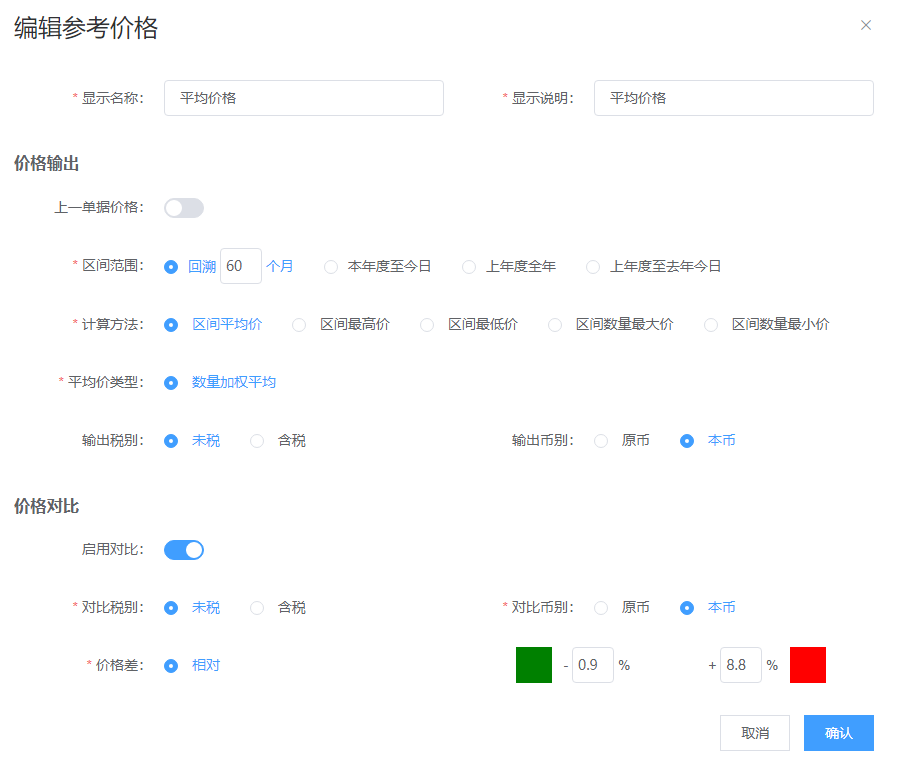Choose 区间数量最大价 option

(555, 325)
